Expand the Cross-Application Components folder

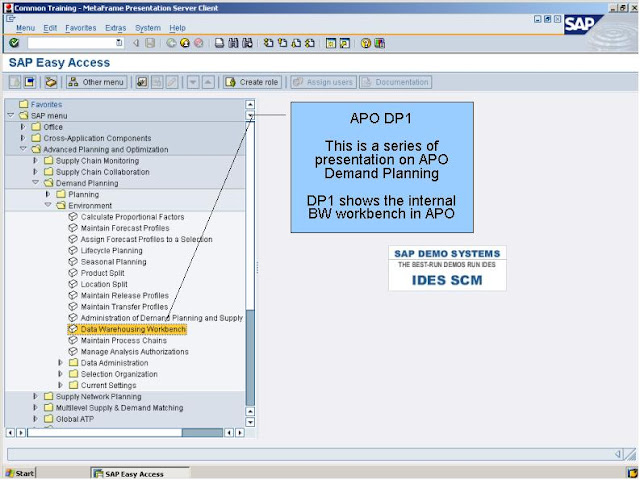coord(23,138)
